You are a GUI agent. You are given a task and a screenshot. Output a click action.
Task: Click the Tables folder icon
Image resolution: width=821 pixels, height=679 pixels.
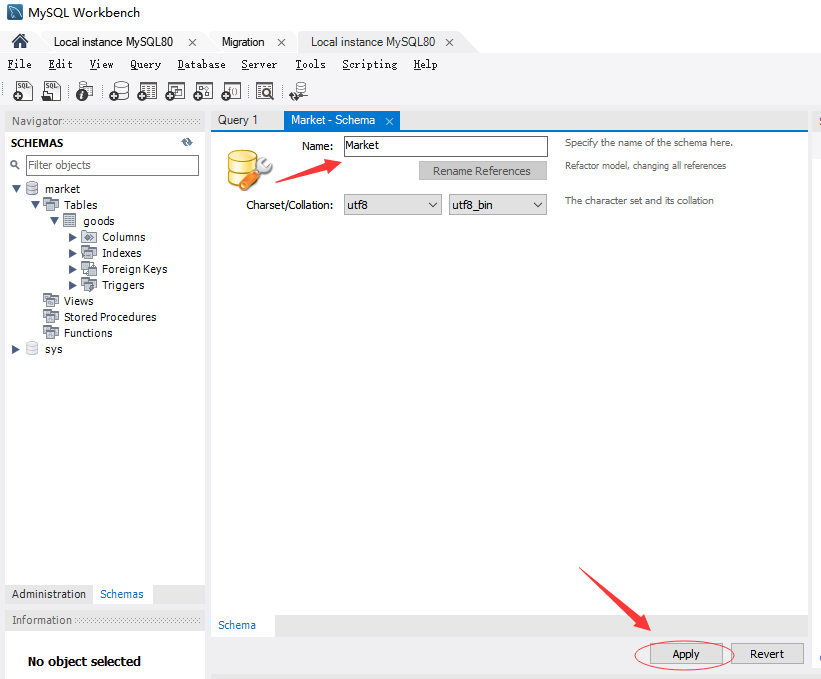tap(51, 204)
